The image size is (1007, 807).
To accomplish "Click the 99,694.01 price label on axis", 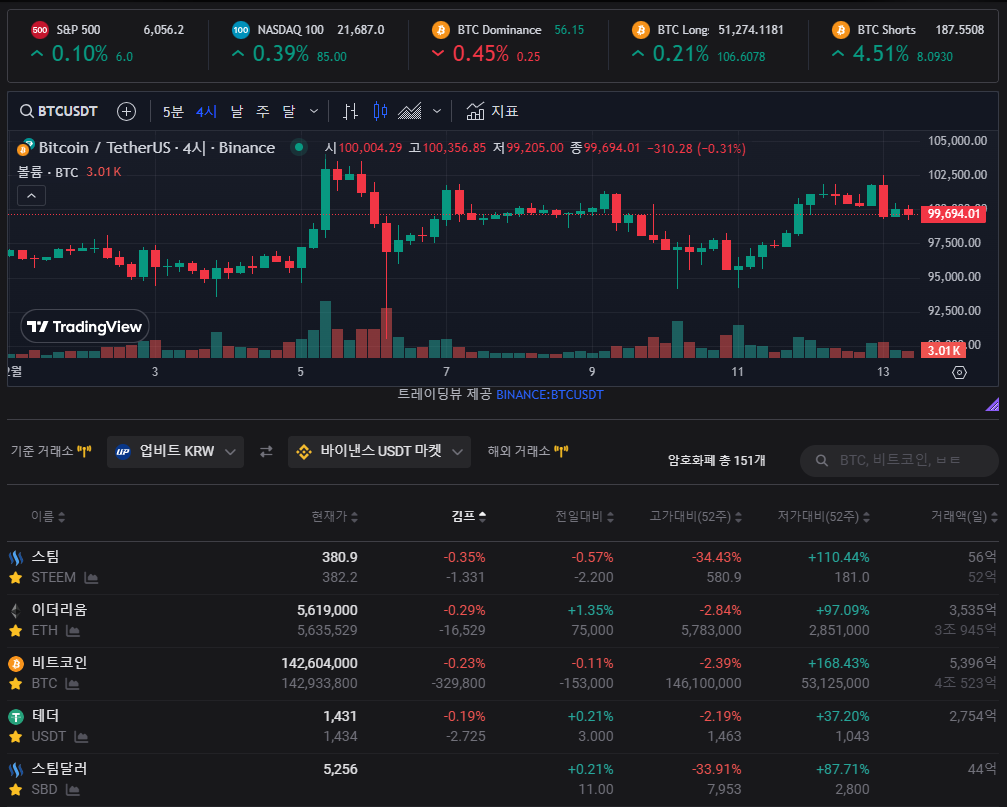I will point(953,214).
